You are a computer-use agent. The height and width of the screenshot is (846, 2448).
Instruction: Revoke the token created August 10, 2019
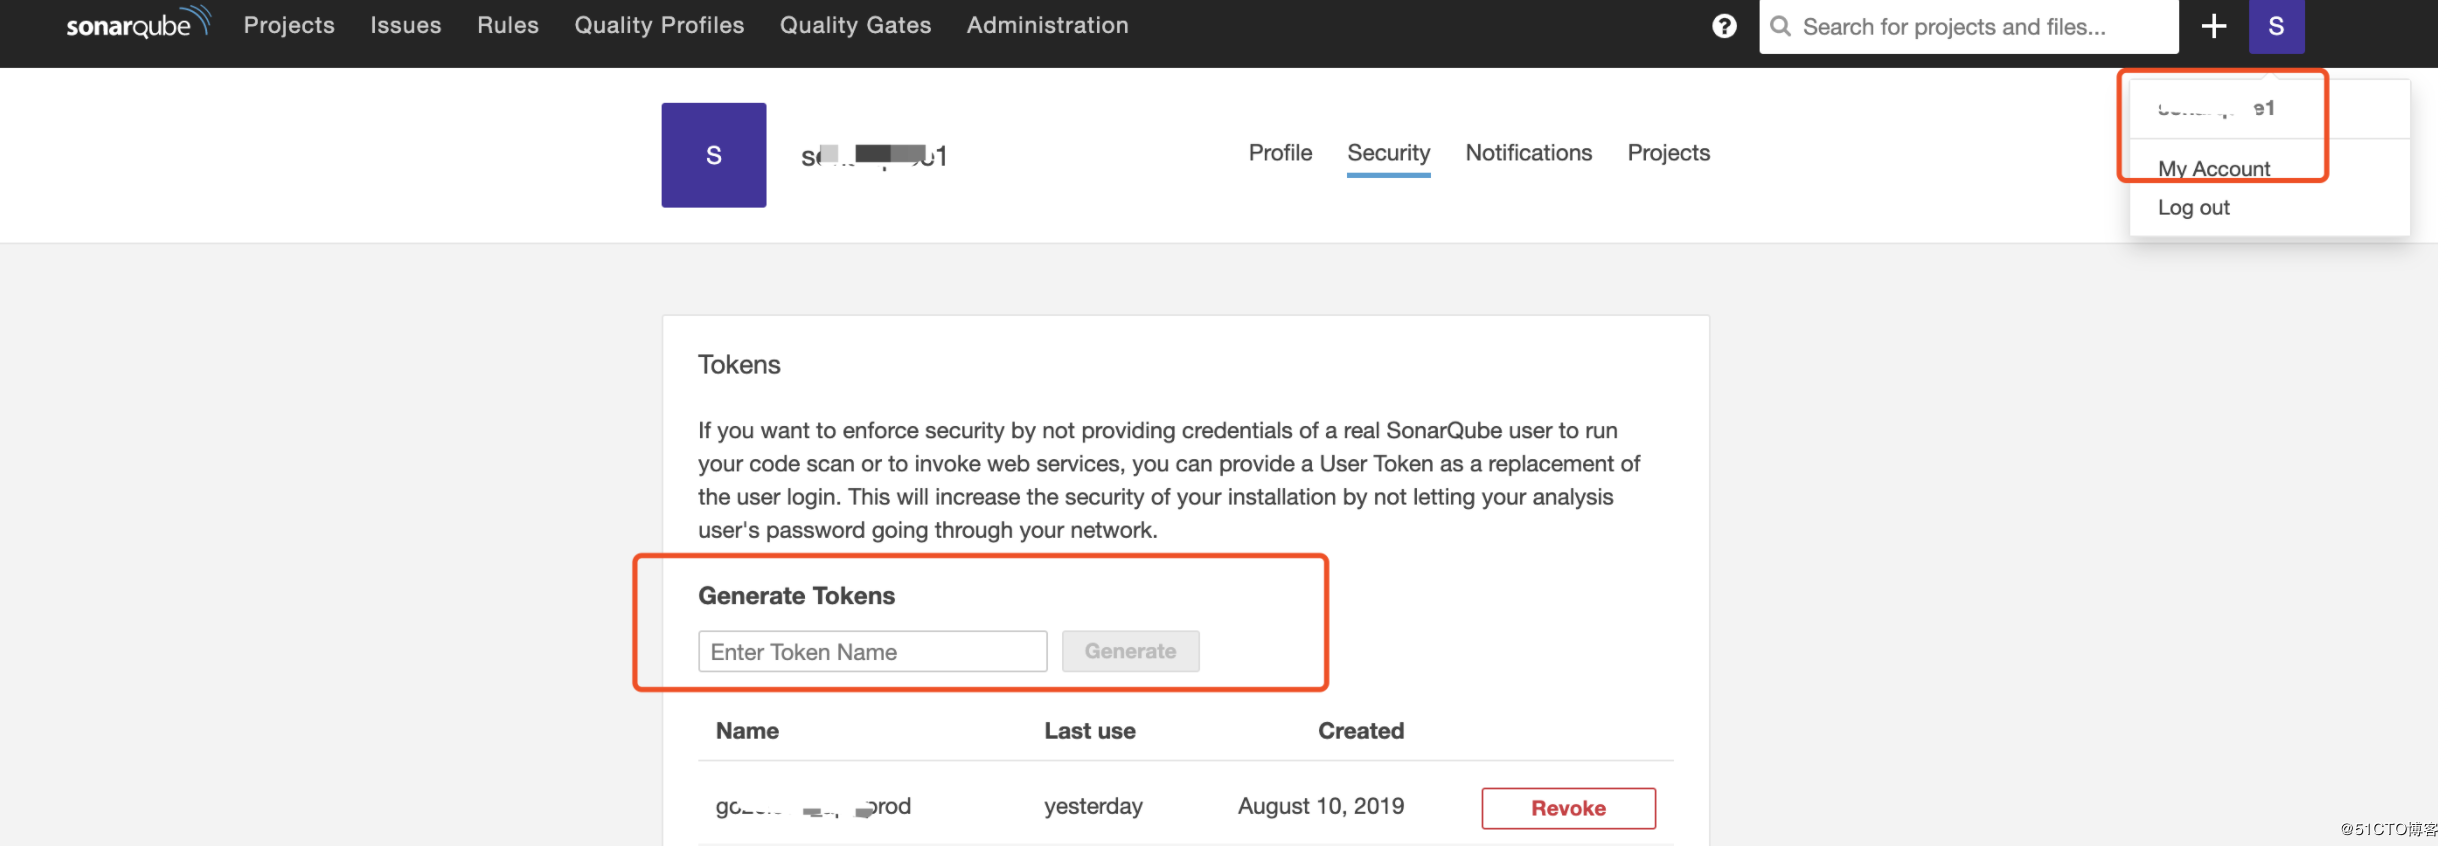1567,808
